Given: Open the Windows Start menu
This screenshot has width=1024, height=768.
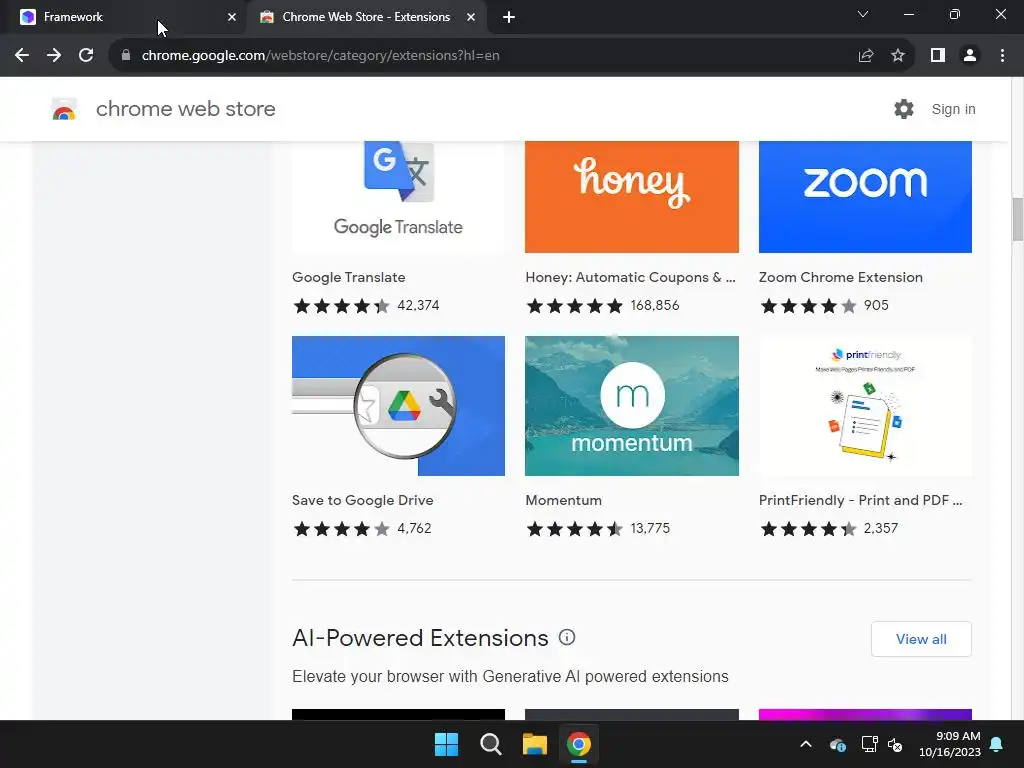Looking at the screenshot, I should pos(447,744).
